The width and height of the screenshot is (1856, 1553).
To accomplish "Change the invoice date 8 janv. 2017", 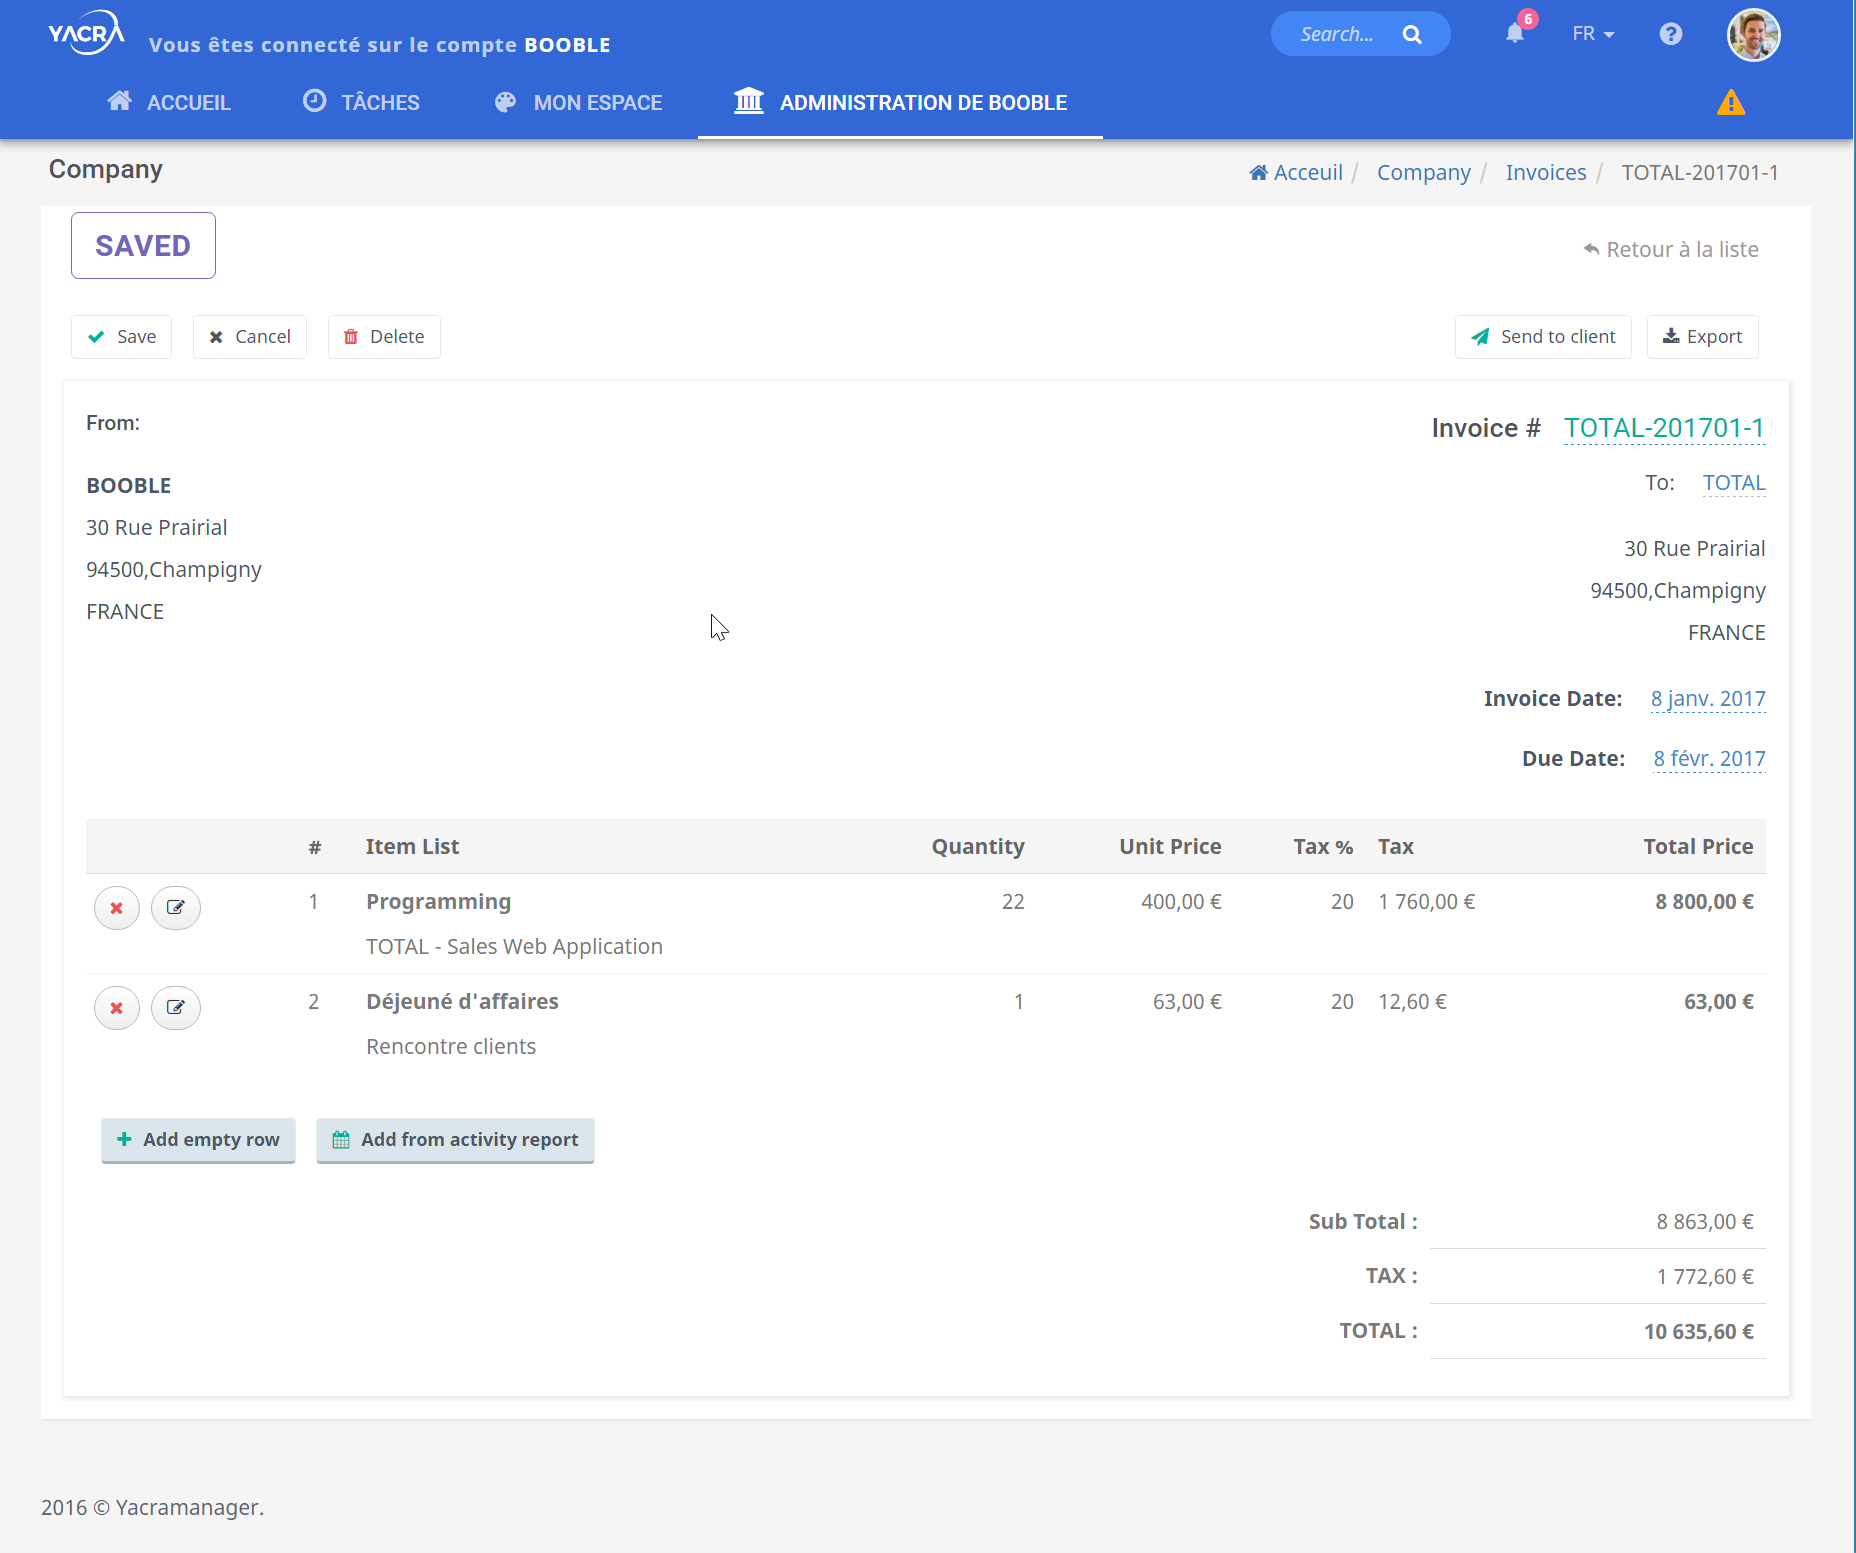I will 1708,699.
